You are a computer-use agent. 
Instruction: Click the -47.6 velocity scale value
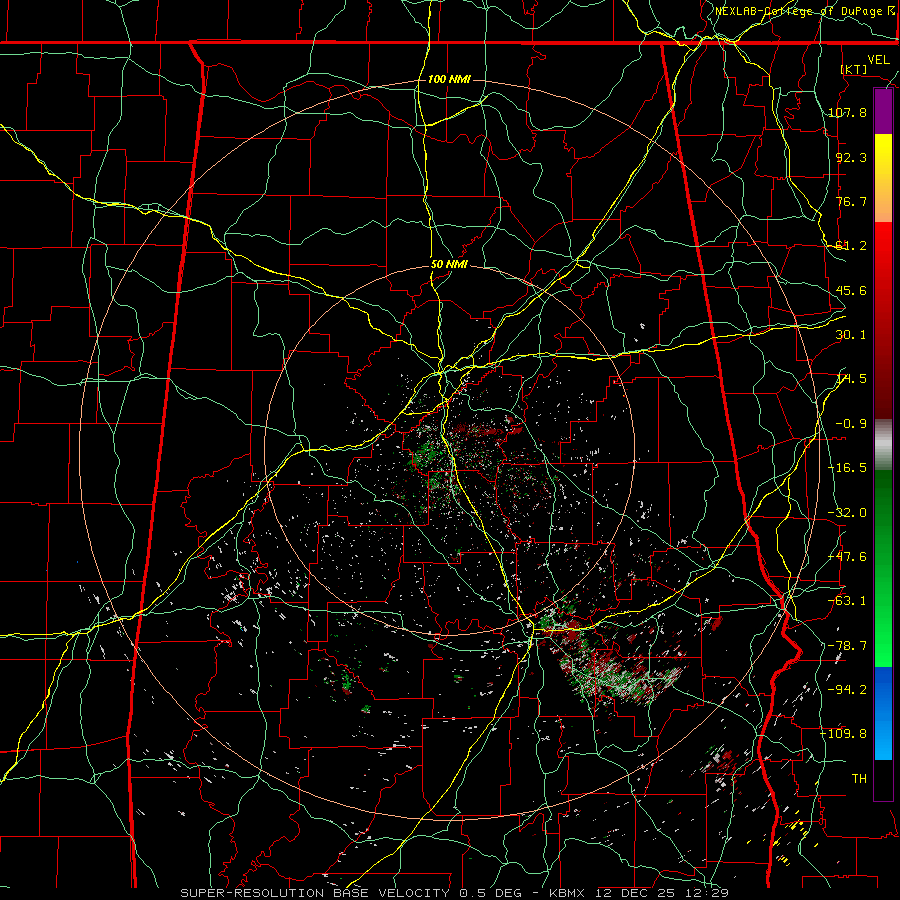[x=848, y=557]
